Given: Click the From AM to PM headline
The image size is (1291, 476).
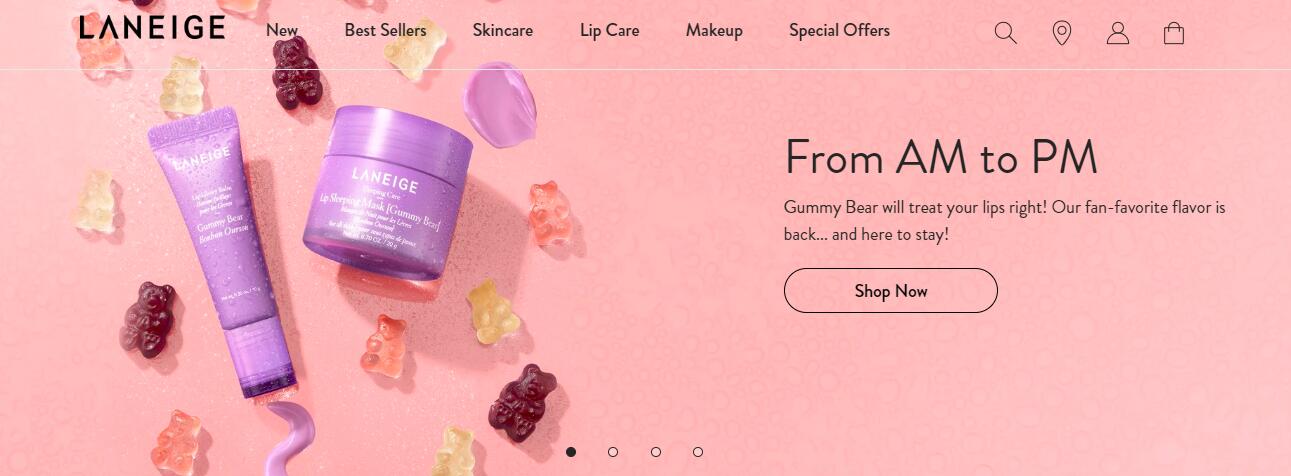Looking at the screenshot, I should coord(941,157).
